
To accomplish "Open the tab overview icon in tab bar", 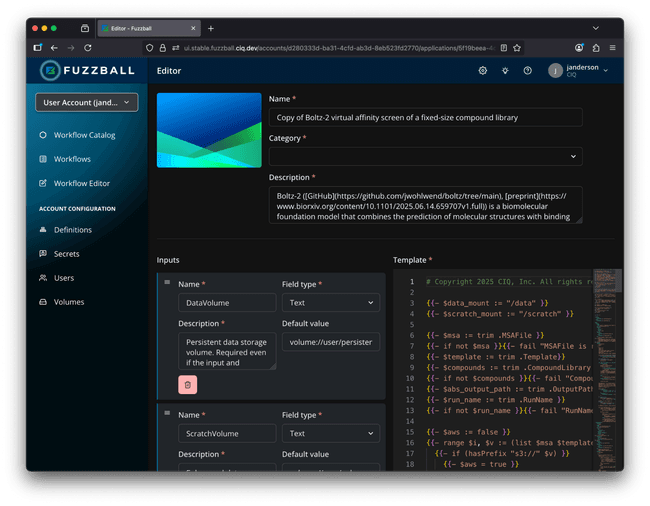I will [85, 28].
